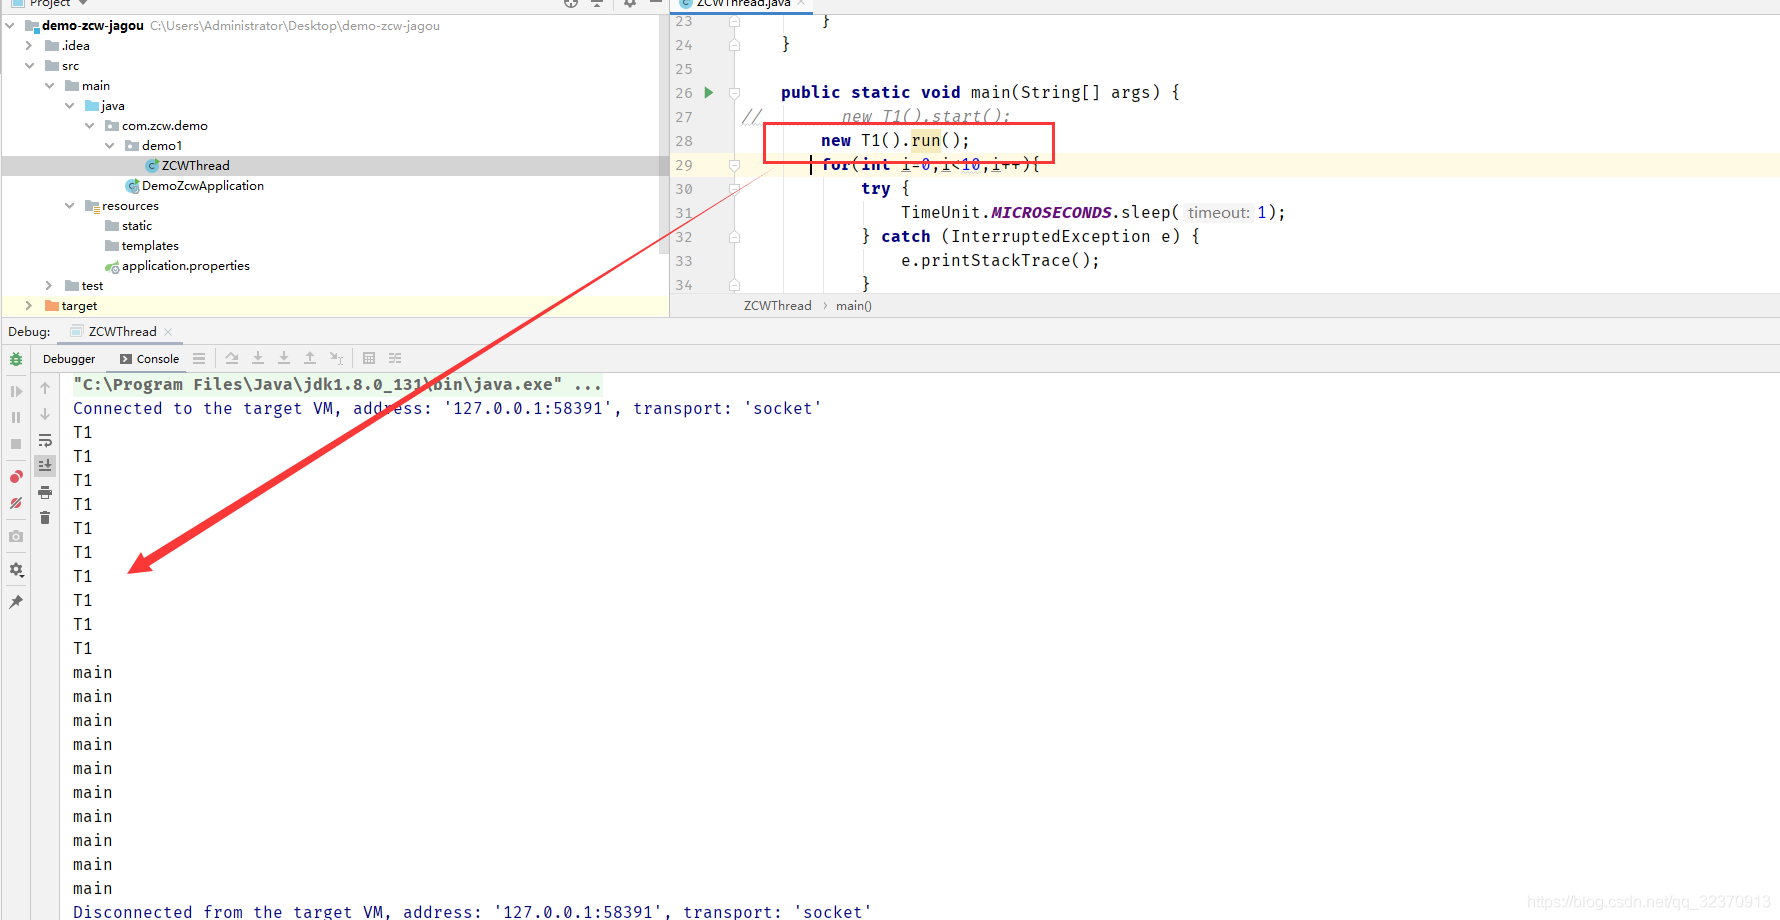
Task: Click the Step Over icon
Action: click(x=232, y=358)
